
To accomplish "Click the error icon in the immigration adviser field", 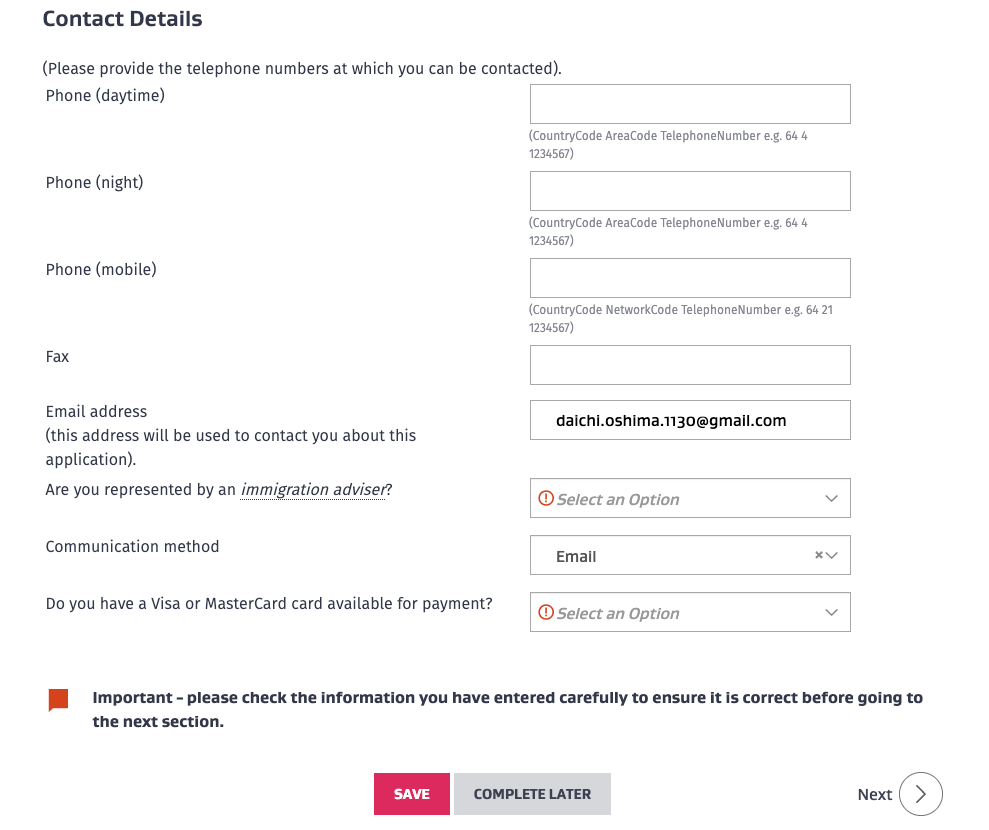I will coord(546,498).
